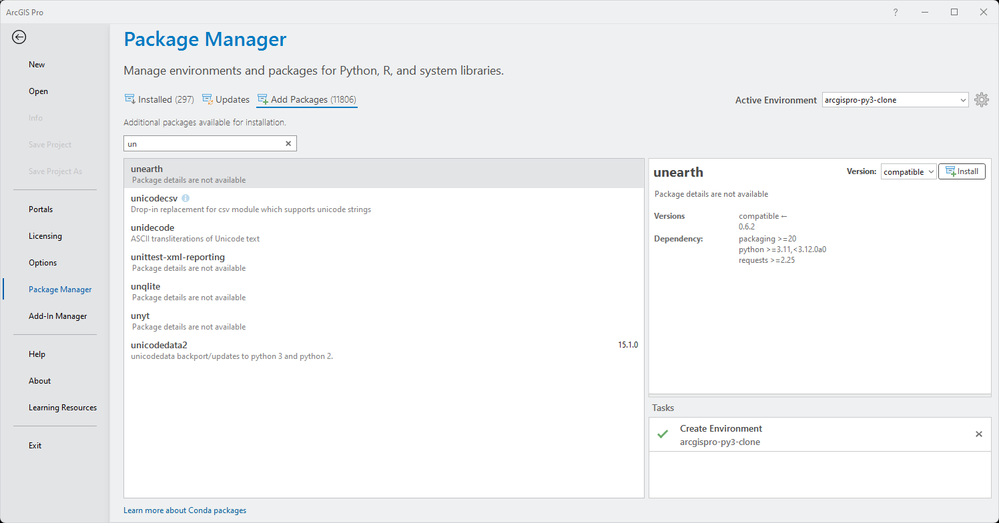Open the Installed packages tab
Screen dimensions: 999x523
(159, 99)
